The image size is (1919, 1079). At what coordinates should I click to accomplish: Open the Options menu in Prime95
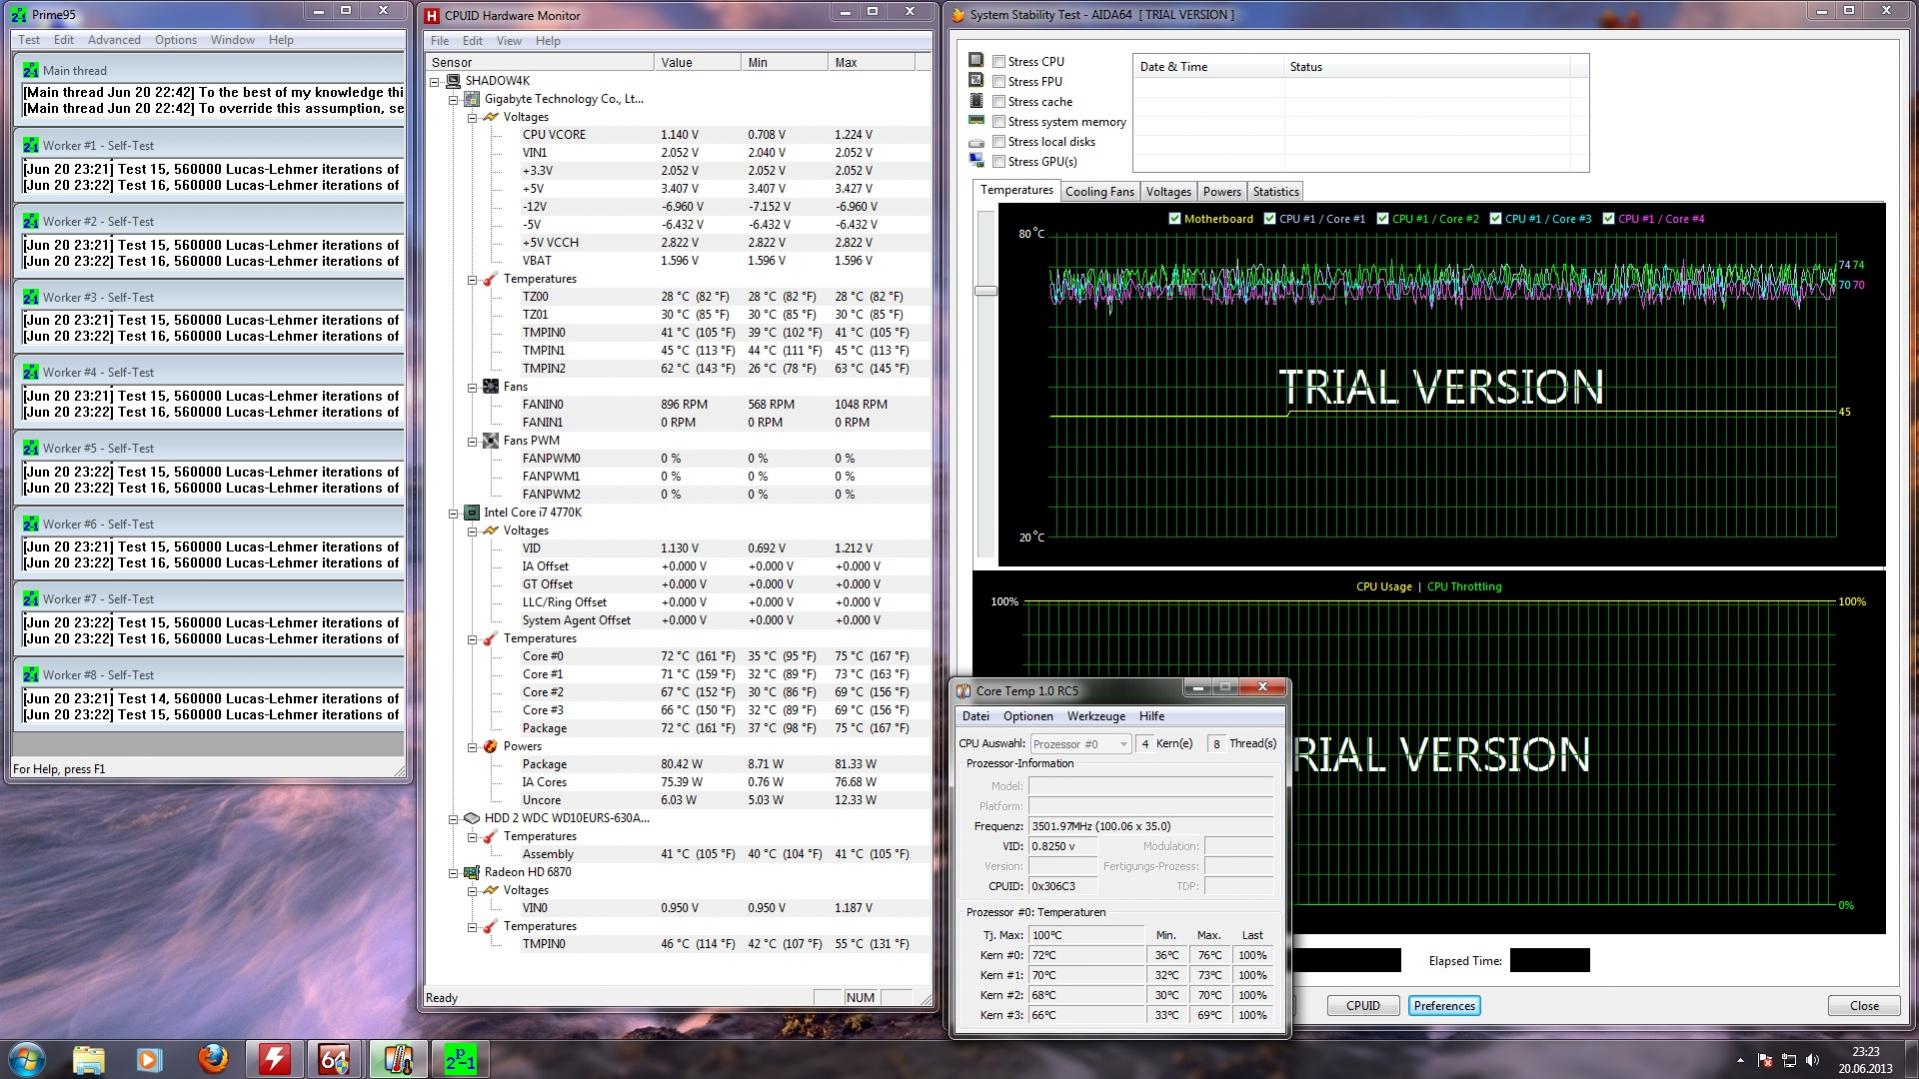[176, 40]
